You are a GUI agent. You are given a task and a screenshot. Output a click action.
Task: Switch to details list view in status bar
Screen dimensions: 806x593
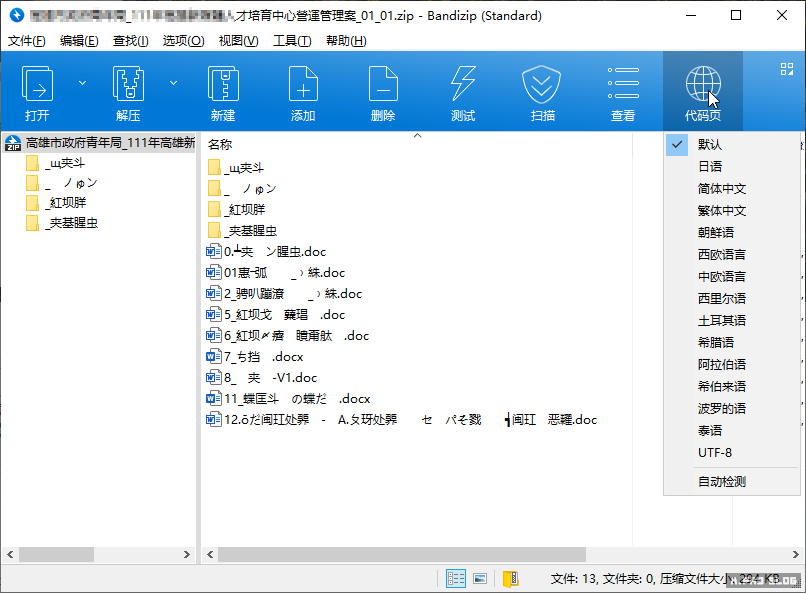click(x=456, y=579)
